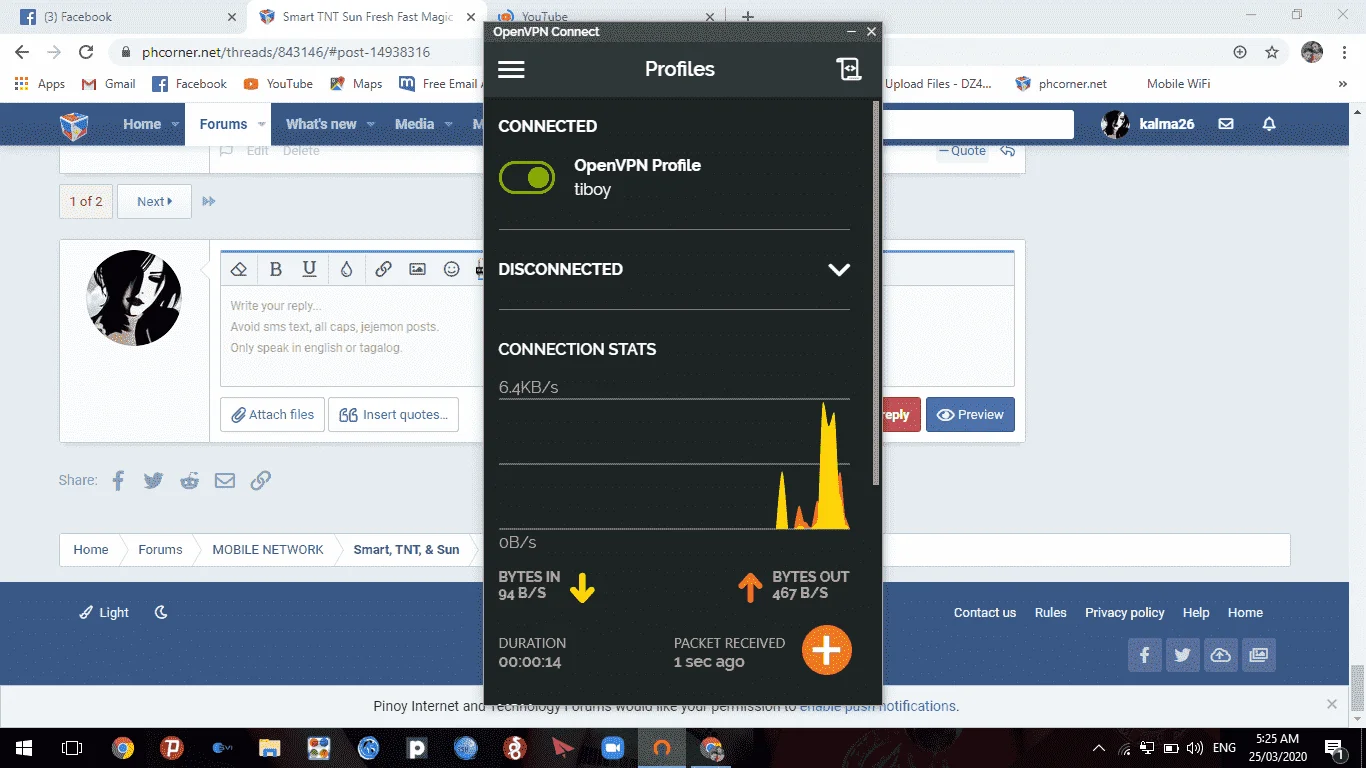Open Windows Start menu

tap(23, 747)
